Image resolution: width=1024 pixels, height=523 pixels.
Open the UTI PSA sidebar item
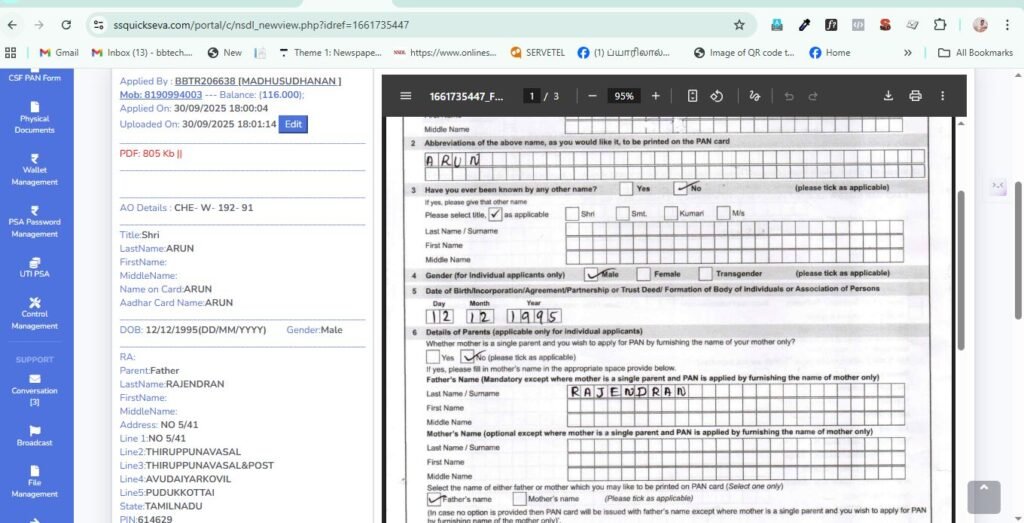[35, 267]
